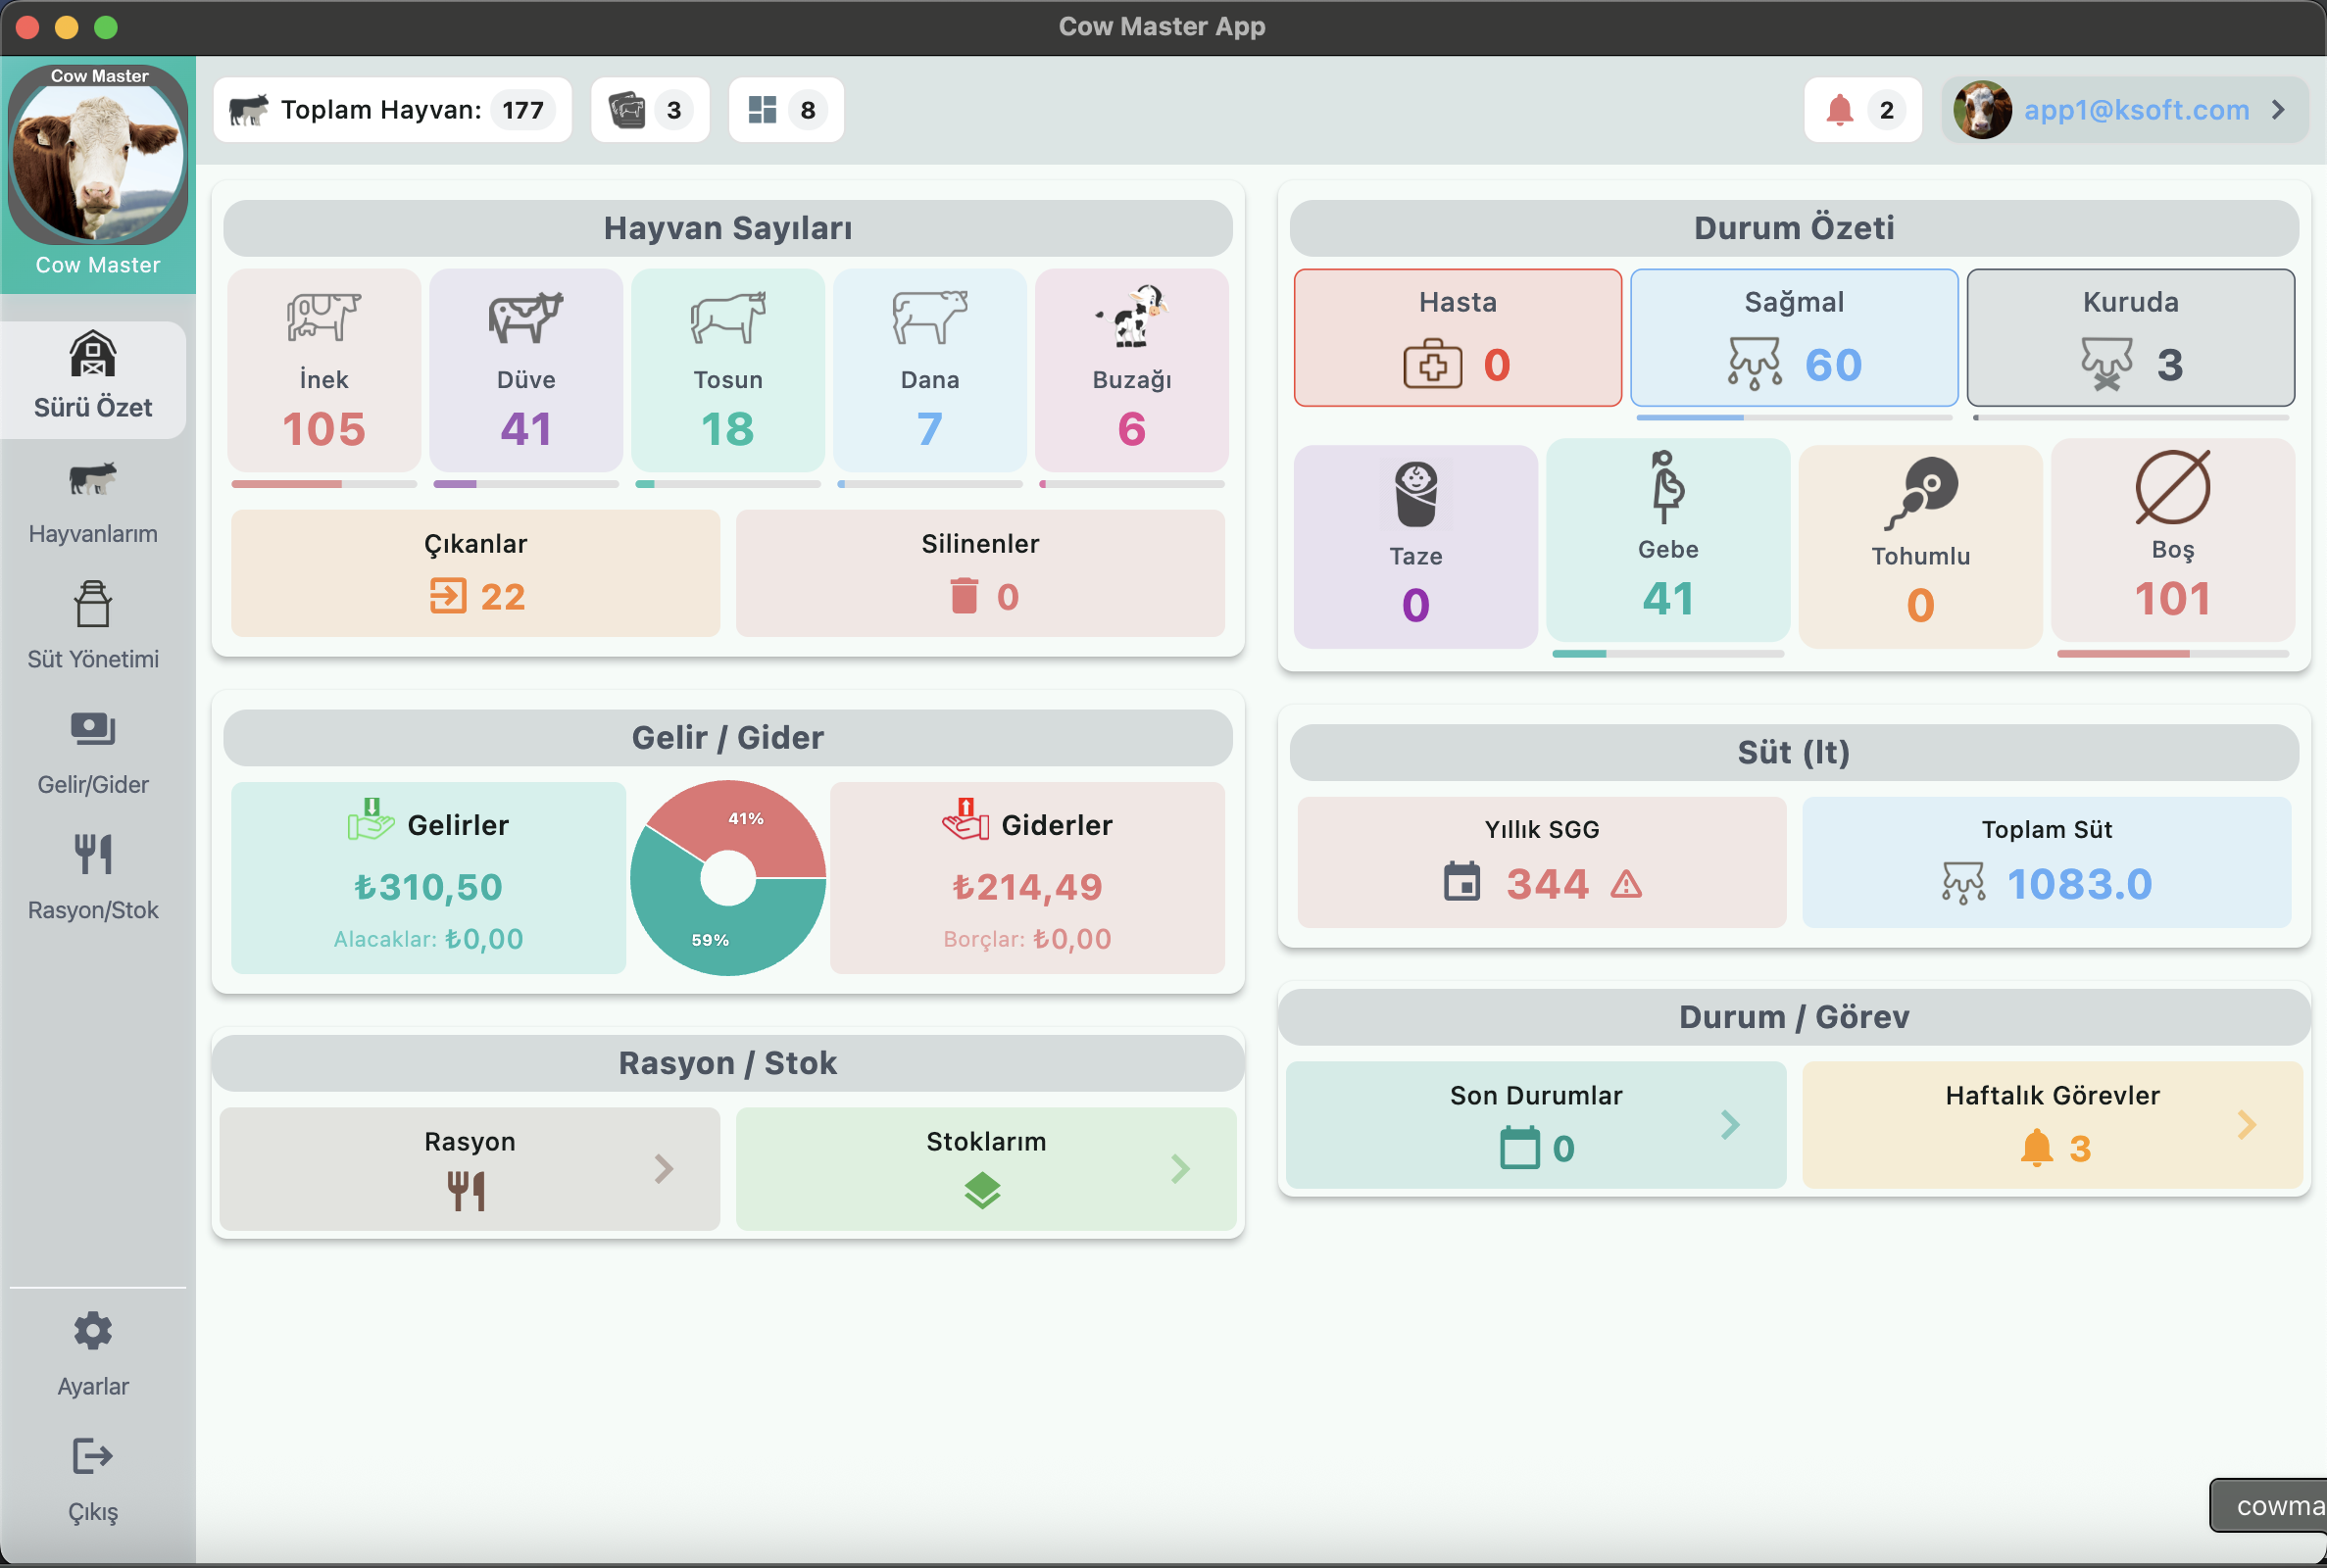
Task: Click the grid layout icon showing 8
Action: [x=763, y=110]
